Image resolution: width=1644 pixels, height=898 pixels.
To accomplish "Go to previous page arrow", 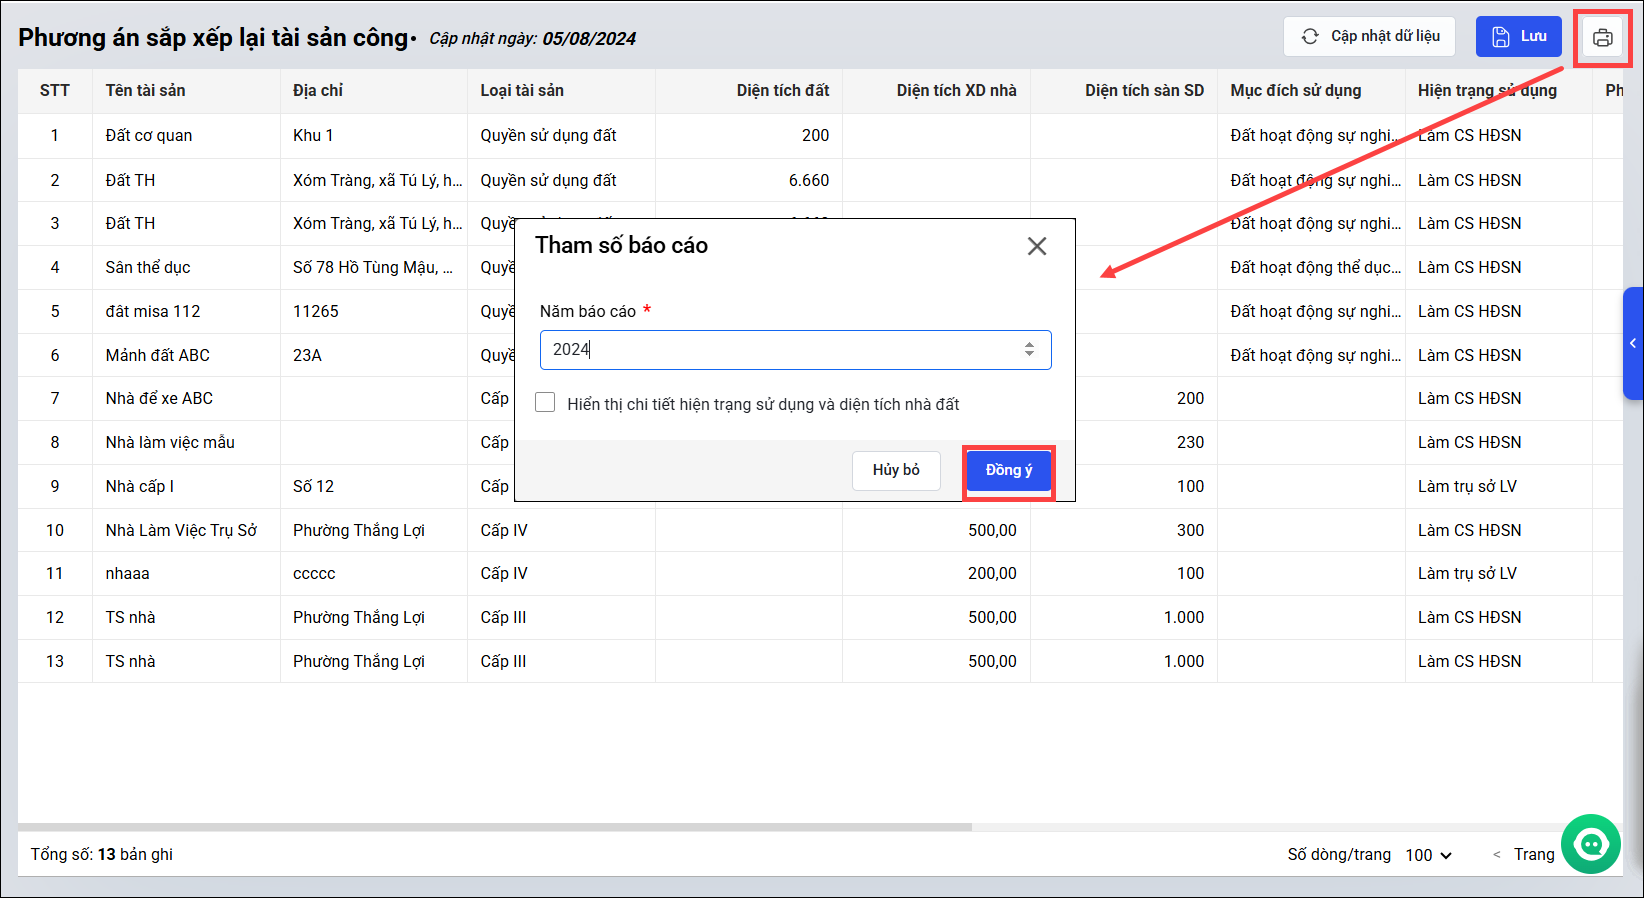I will (1496, 855).
